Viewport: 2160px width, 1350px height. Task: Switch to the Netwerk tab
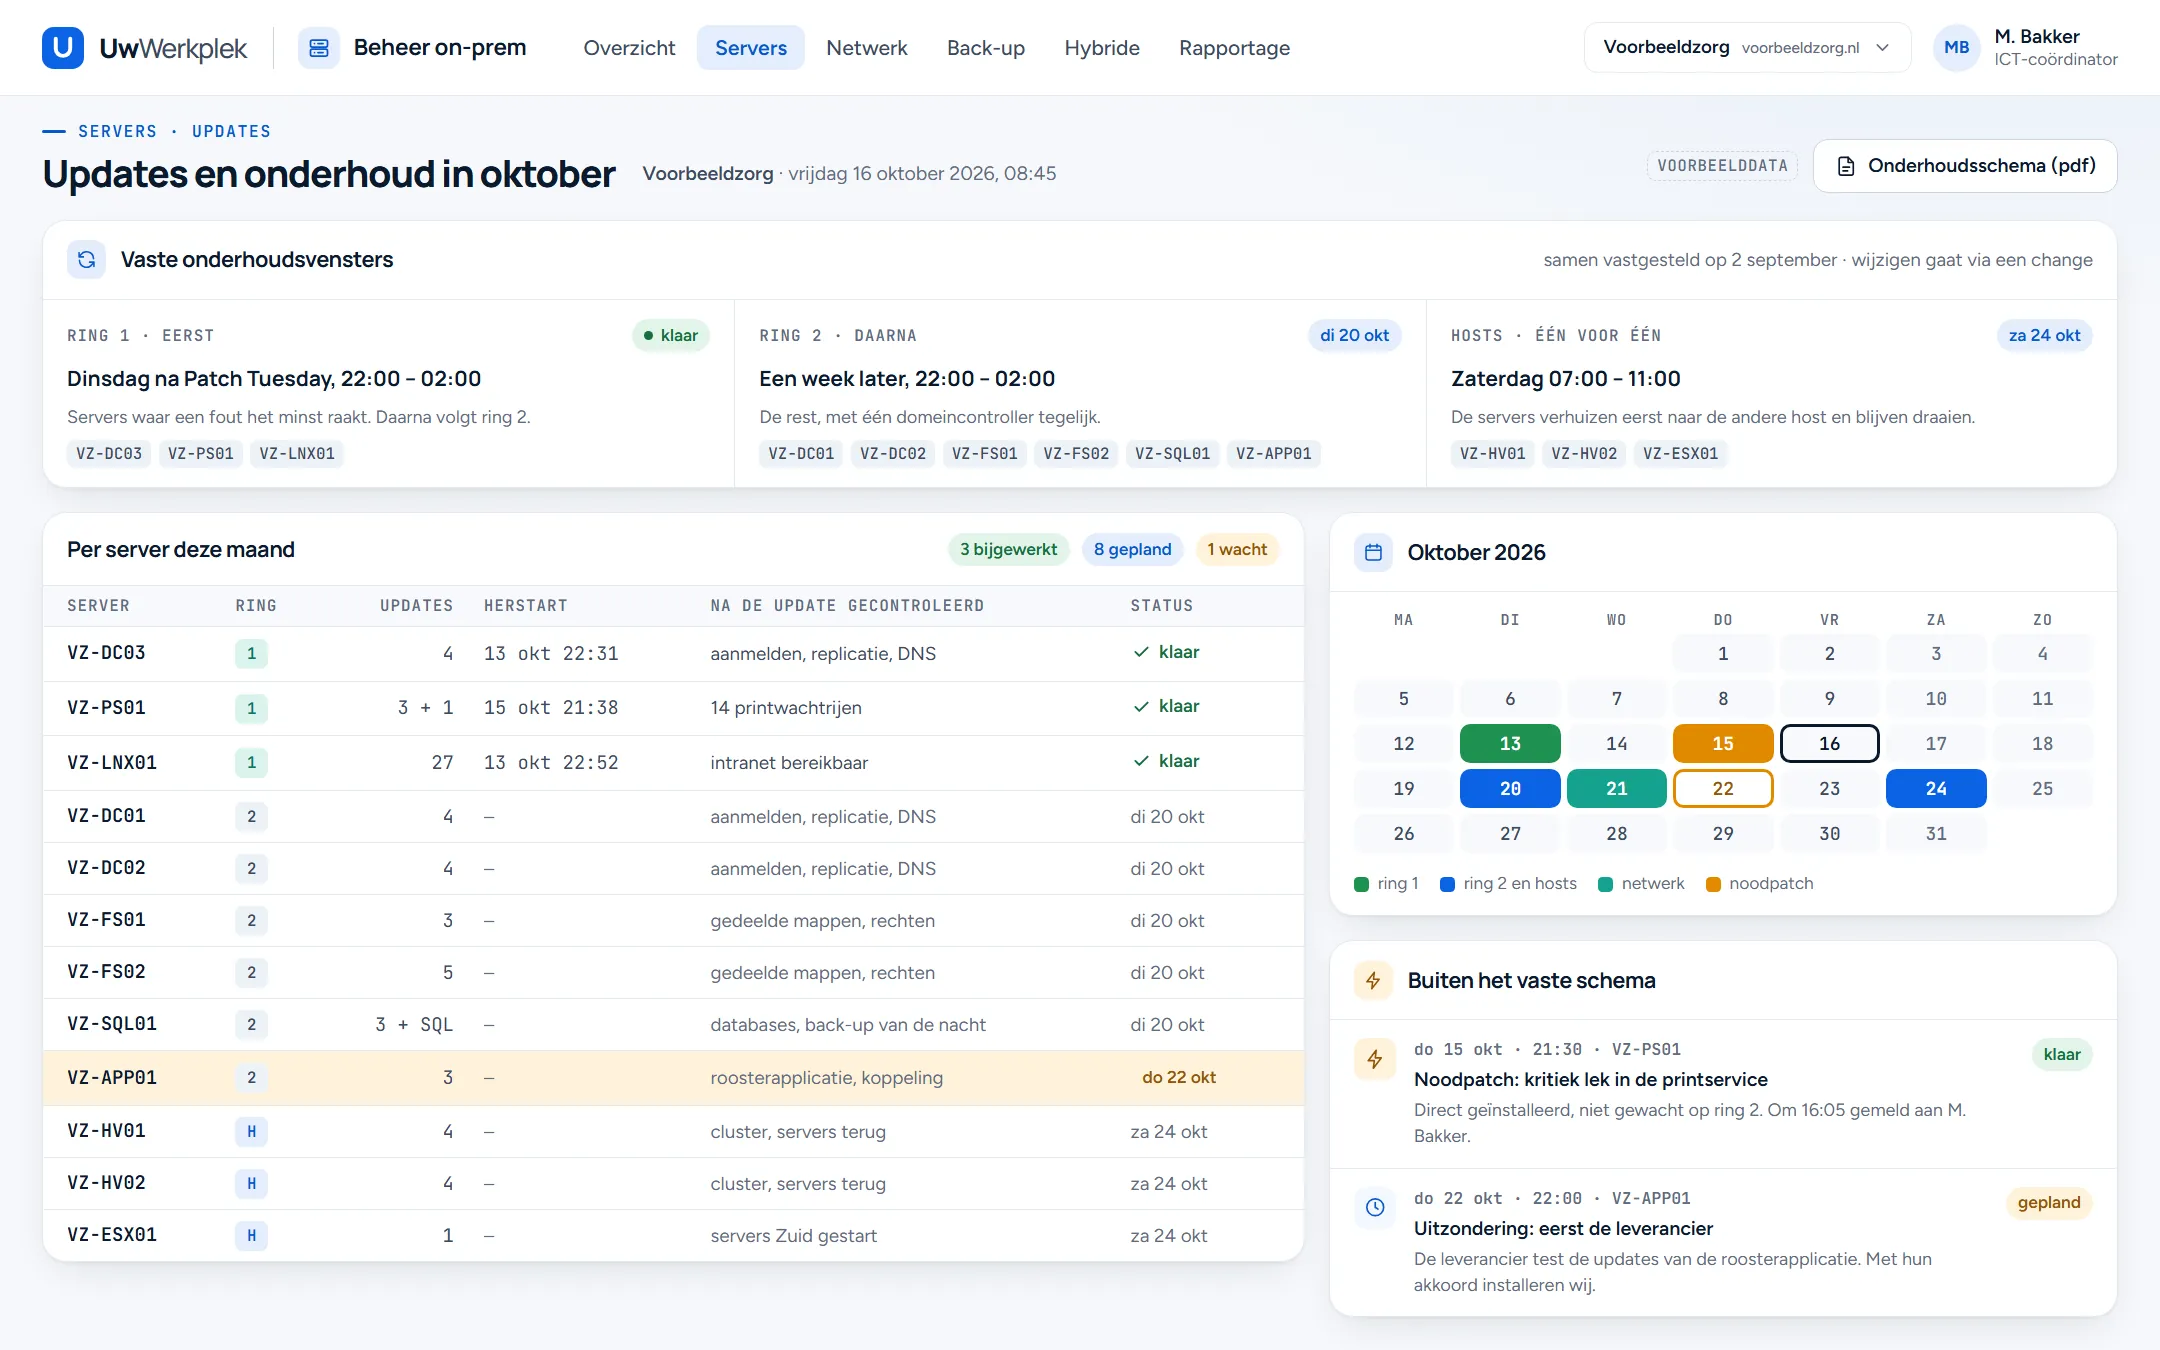866,47
